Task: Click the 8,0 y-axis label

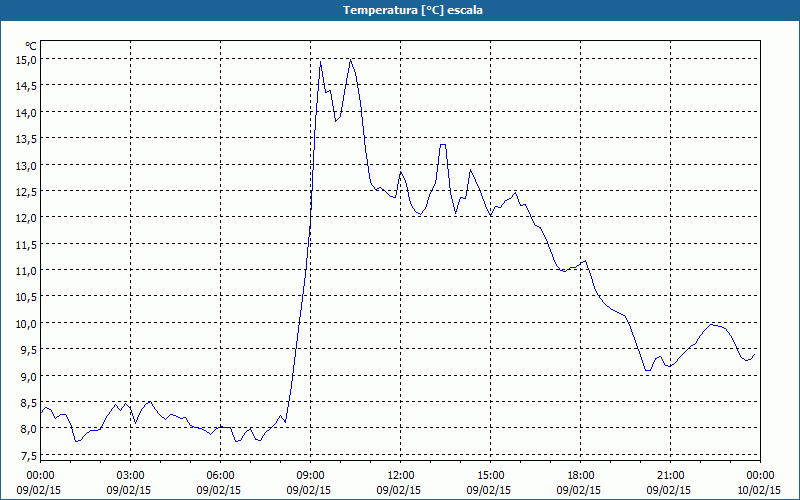Action: click(28, 429)
